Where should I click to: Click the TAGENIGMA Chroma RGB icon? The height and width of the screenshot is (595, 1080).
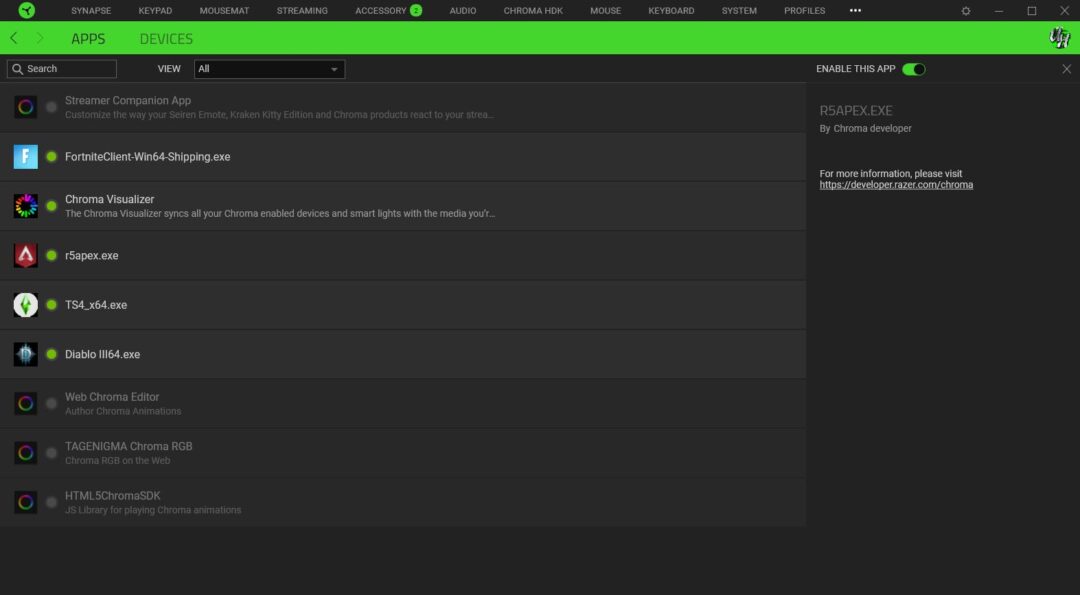tap(25, 452)
